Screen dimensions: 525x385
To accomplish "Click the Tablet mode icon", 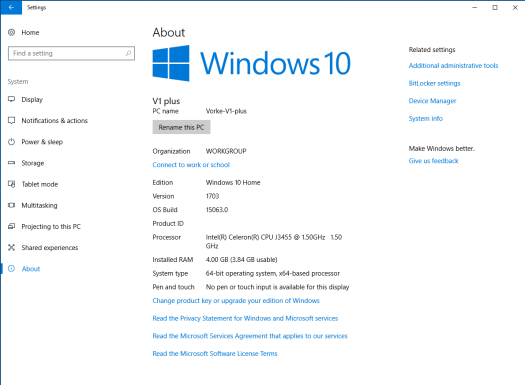I will [11, 184].
